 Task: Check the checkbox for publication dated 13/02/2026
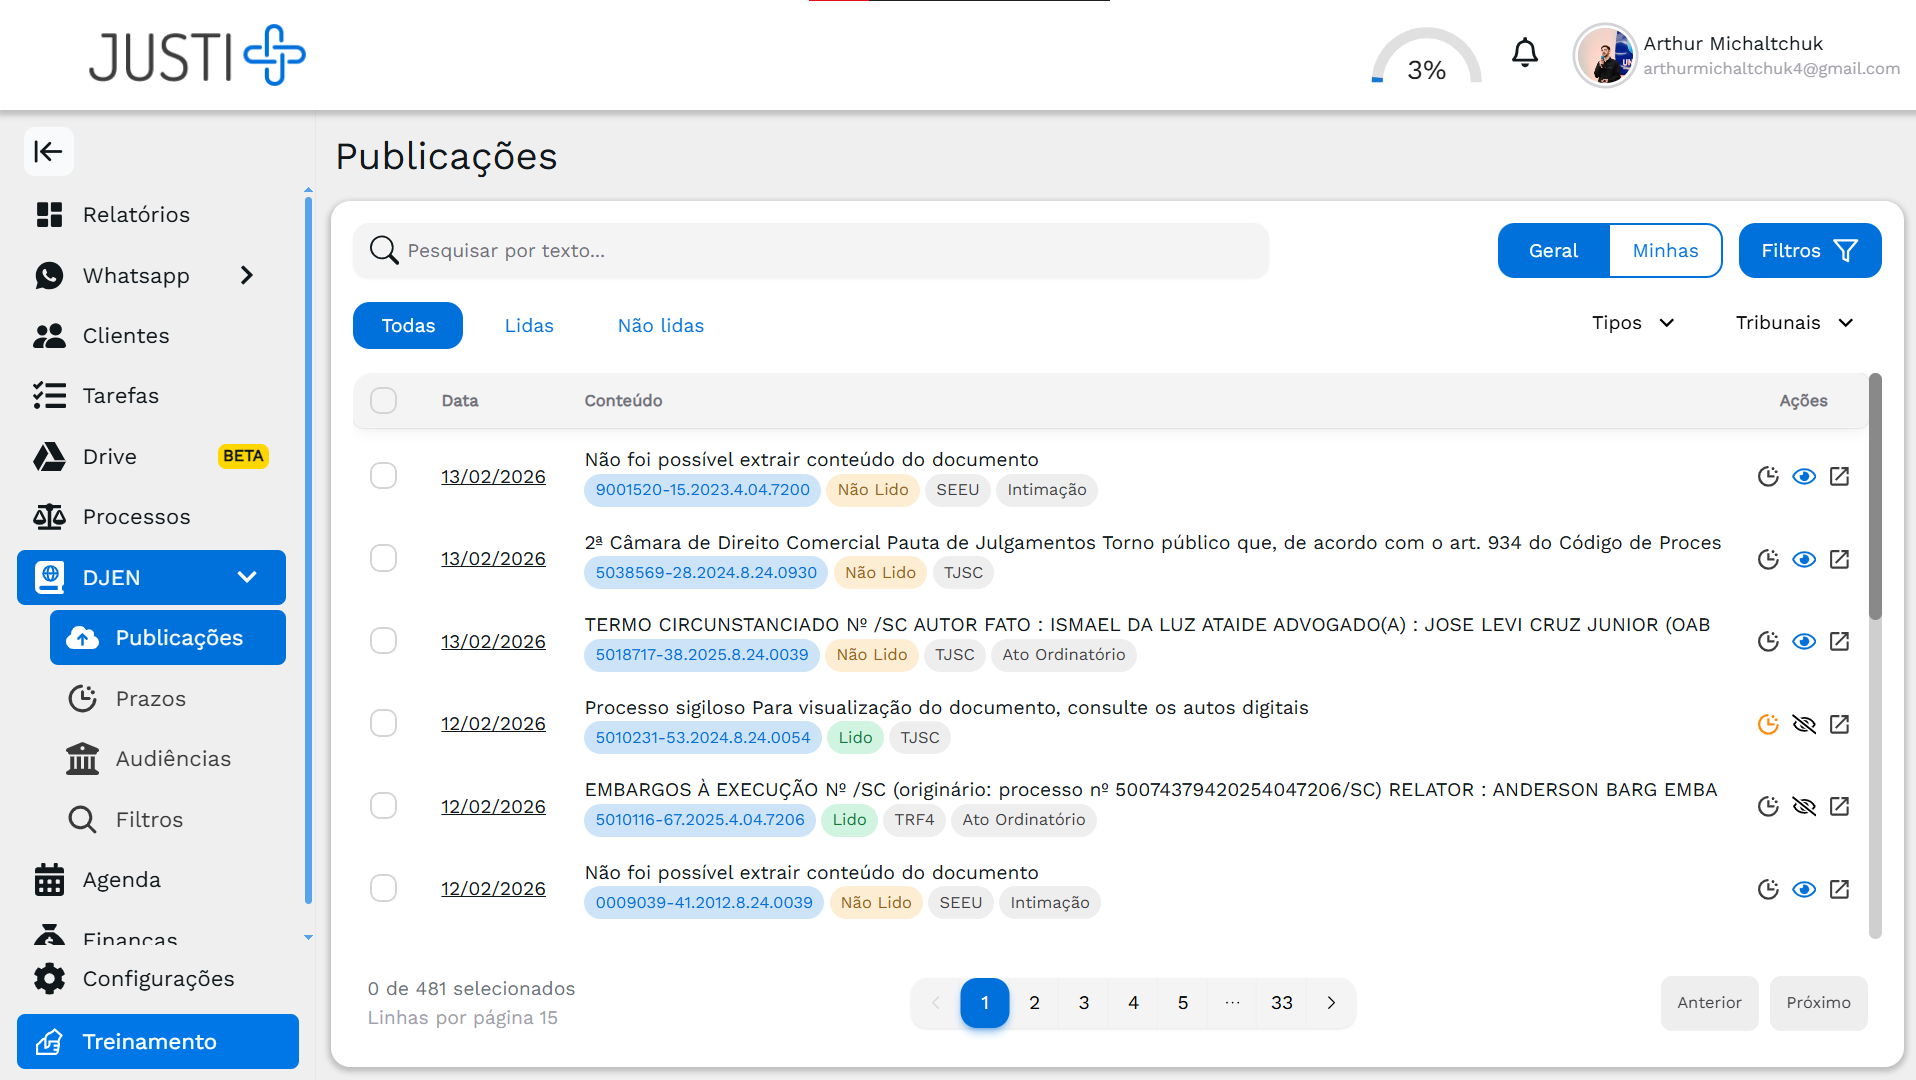coord(383,475)
